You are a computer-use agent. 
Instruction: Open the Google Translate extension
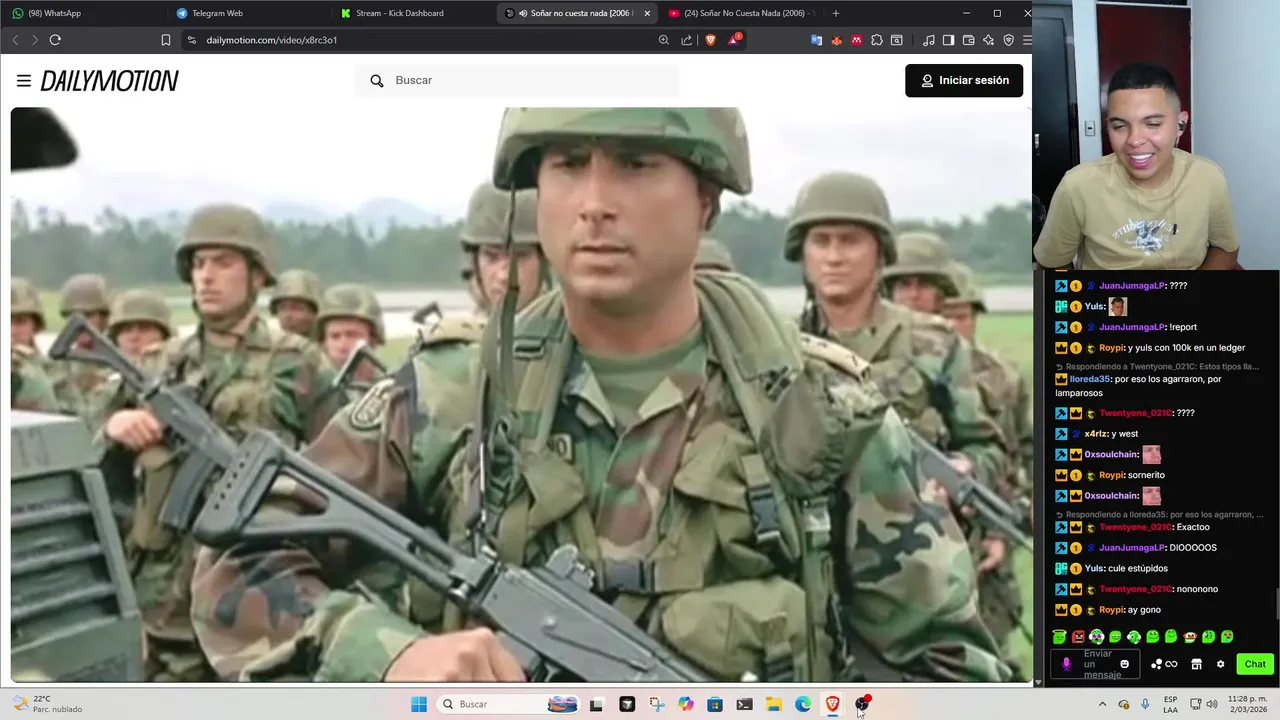(816, 40)
